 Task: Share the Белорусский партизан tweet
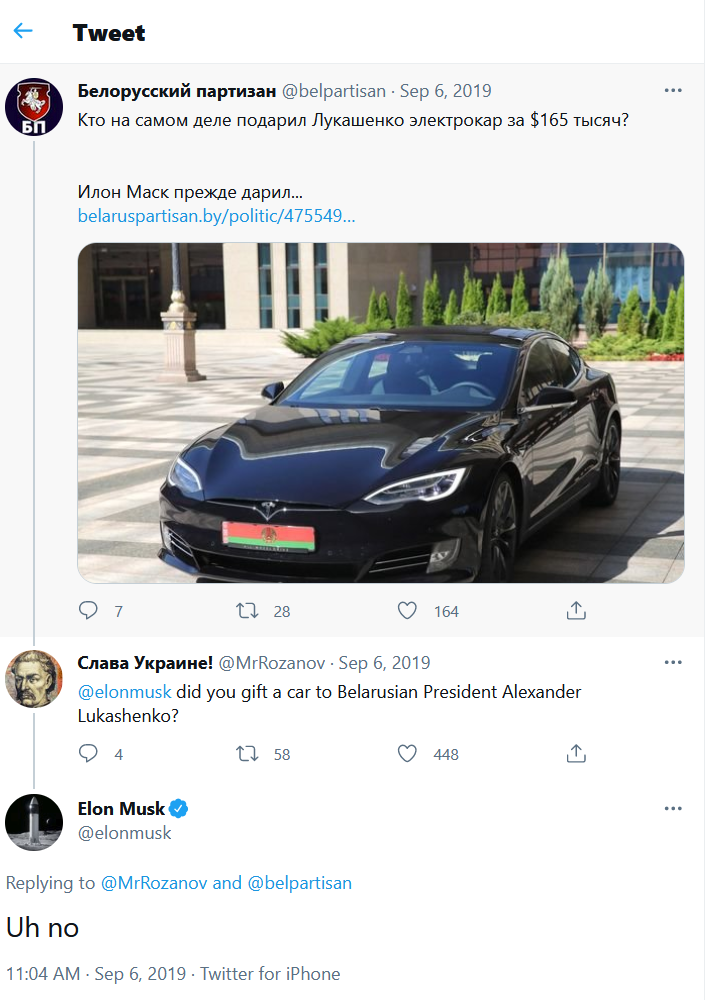click(x=576, y=610)
